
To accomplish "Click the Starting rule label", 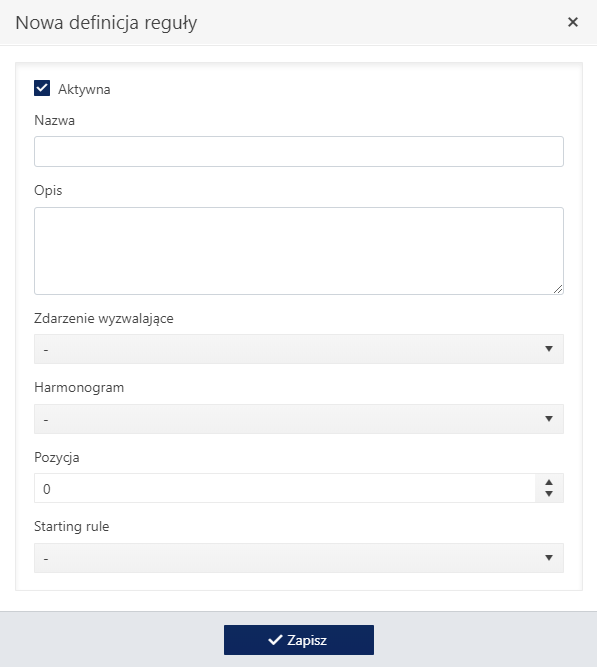I will pyautogui.click(x=71, y=527).
